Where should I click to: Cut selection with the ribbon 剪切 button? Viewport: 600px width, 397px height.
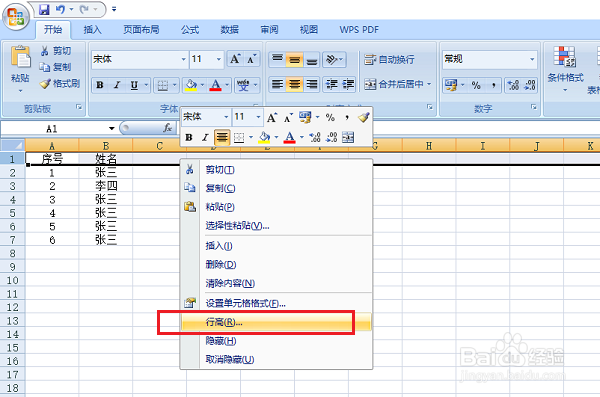pos(56,51)
